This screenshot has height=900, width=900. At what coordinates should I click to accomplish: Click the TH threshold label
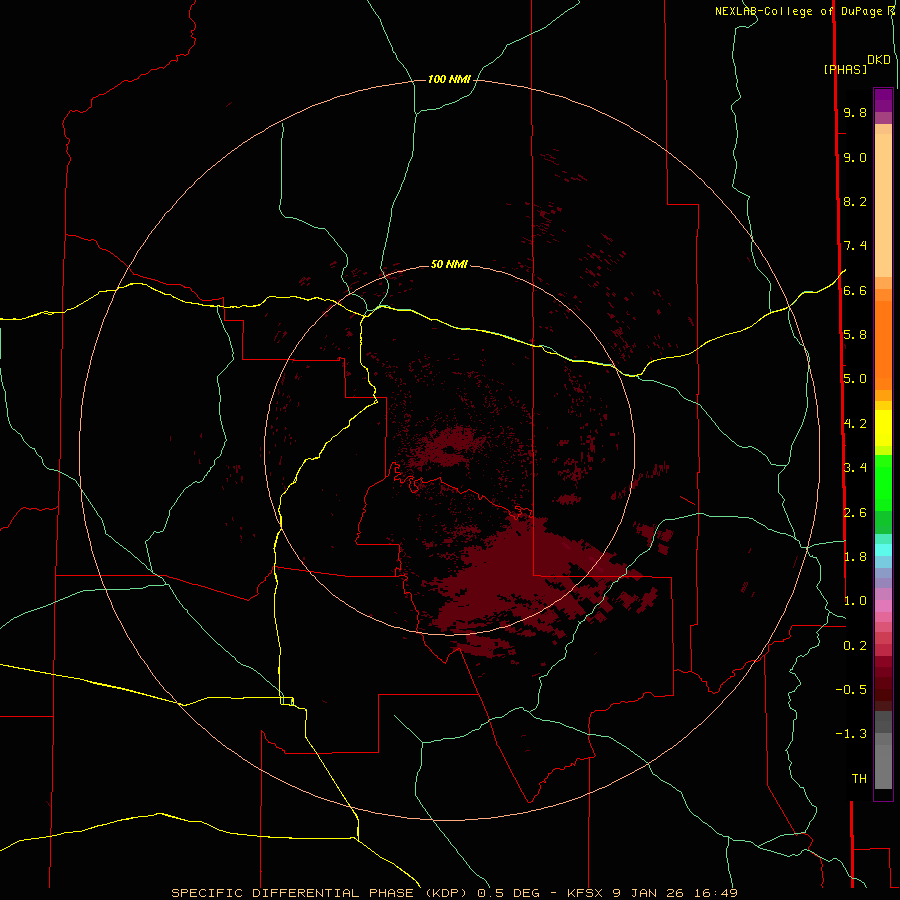[859, 778]
